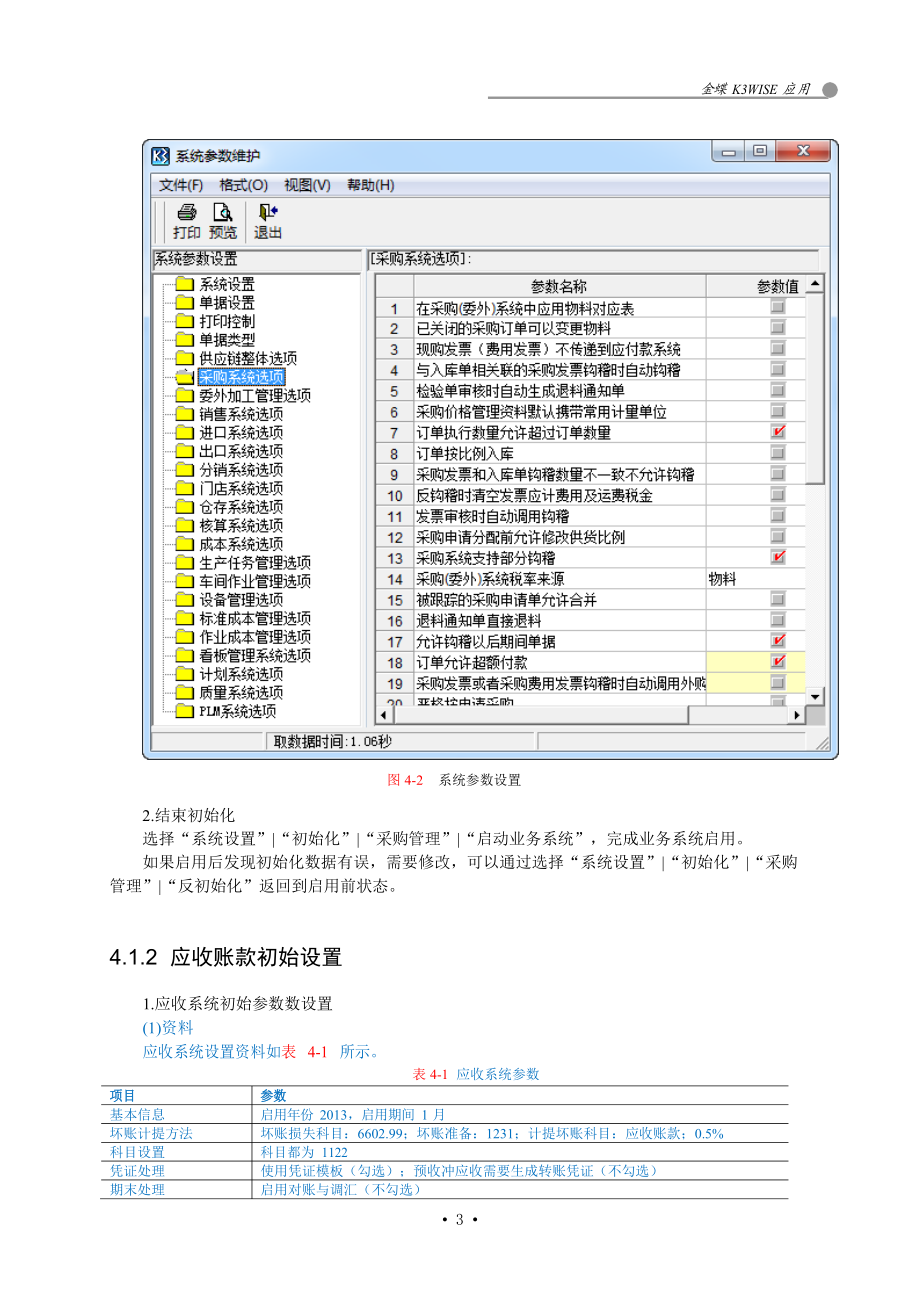Click horizontal scrollbar right arrow
The height and width of the screenshot is (1301, 920).
tap(797, 715)
